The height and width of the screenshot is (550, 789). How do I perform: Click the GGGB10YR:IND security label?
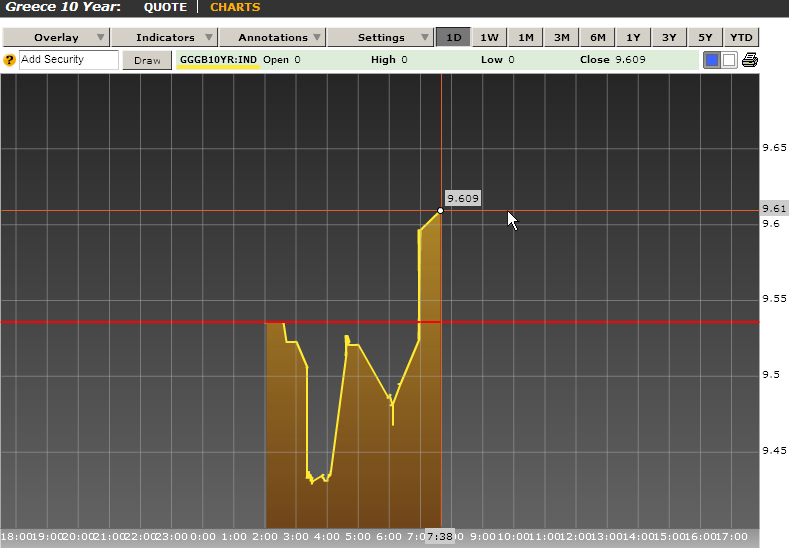(x=218, y=60)
